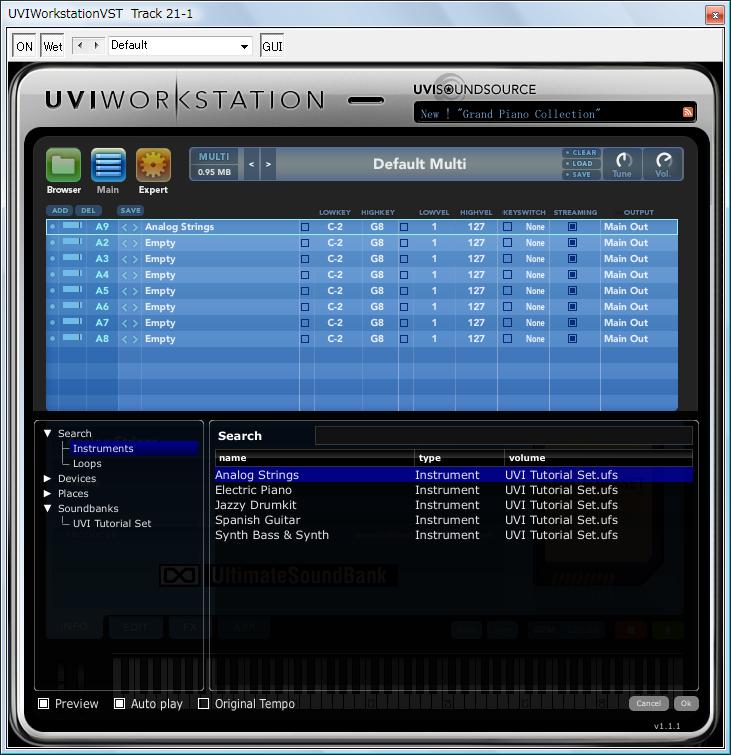Open the Browser folder icon
Image resolution: width=731 pixels, height=755 pixels.
pyautogui.click(x=64, y=165)
